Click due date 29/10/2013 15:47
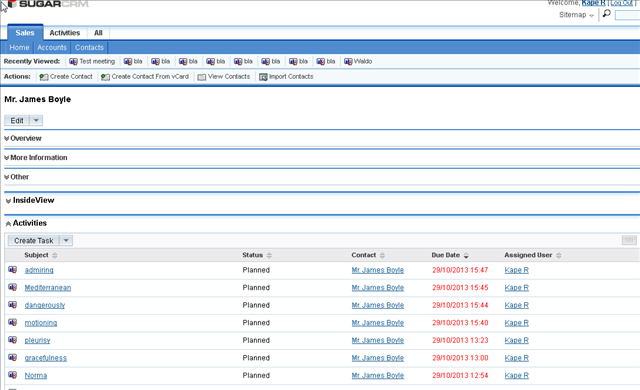The height and width of the screenshot is (390, 640). point(460,270)
